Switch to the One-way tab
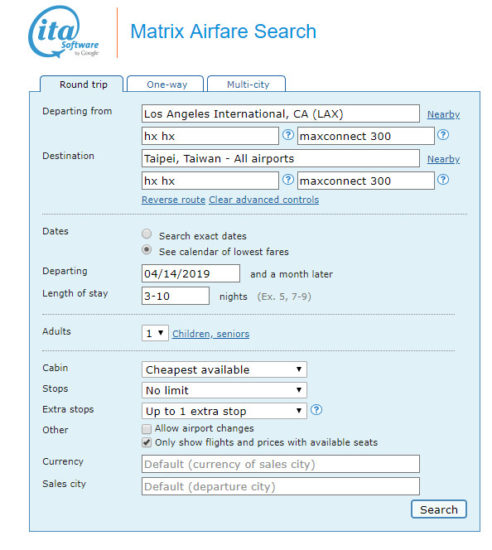The height and width of the screenshot is (550, 492). (166, 84)
